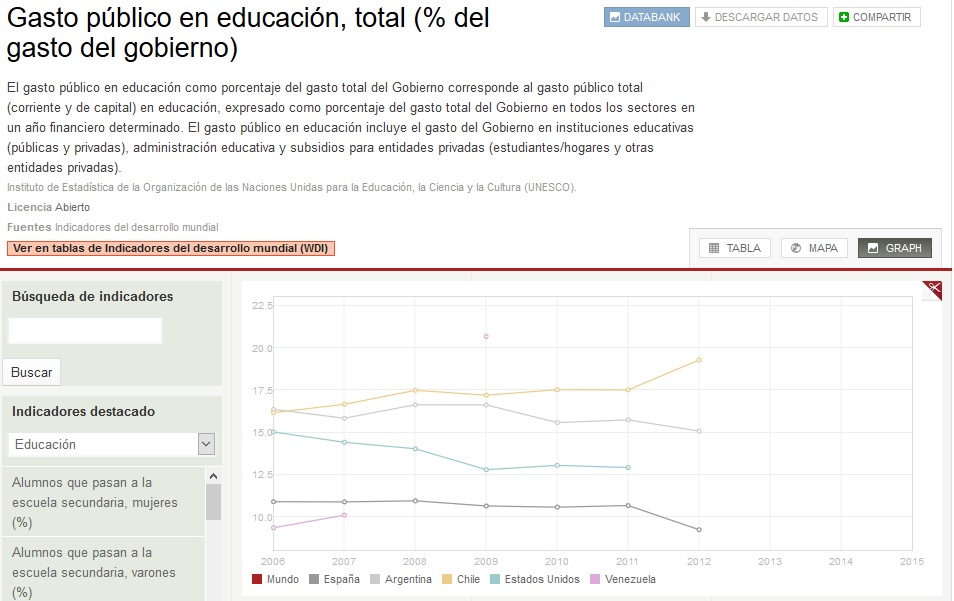Open the DataBank button
Screen dimensions: 954x601
coord(646,17)
